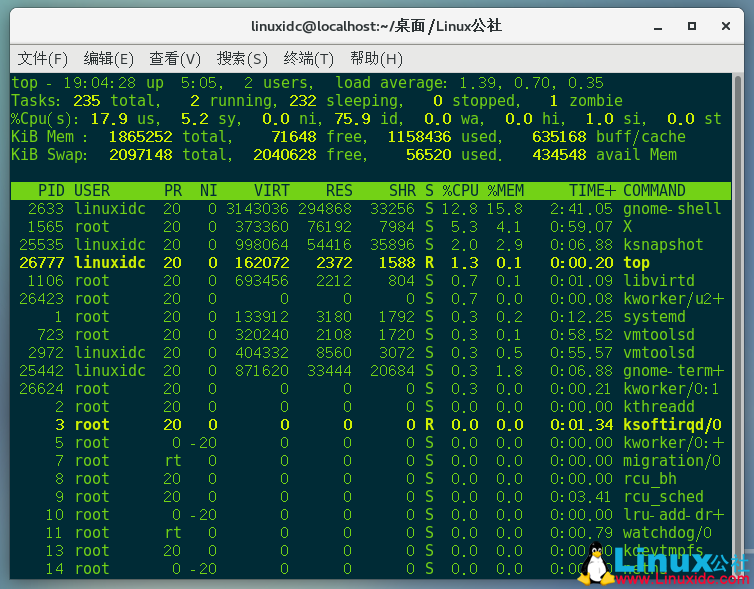The image size is (754, 589).
Task: Click the lru-add-dr+ command
Action: coord(673,515)
